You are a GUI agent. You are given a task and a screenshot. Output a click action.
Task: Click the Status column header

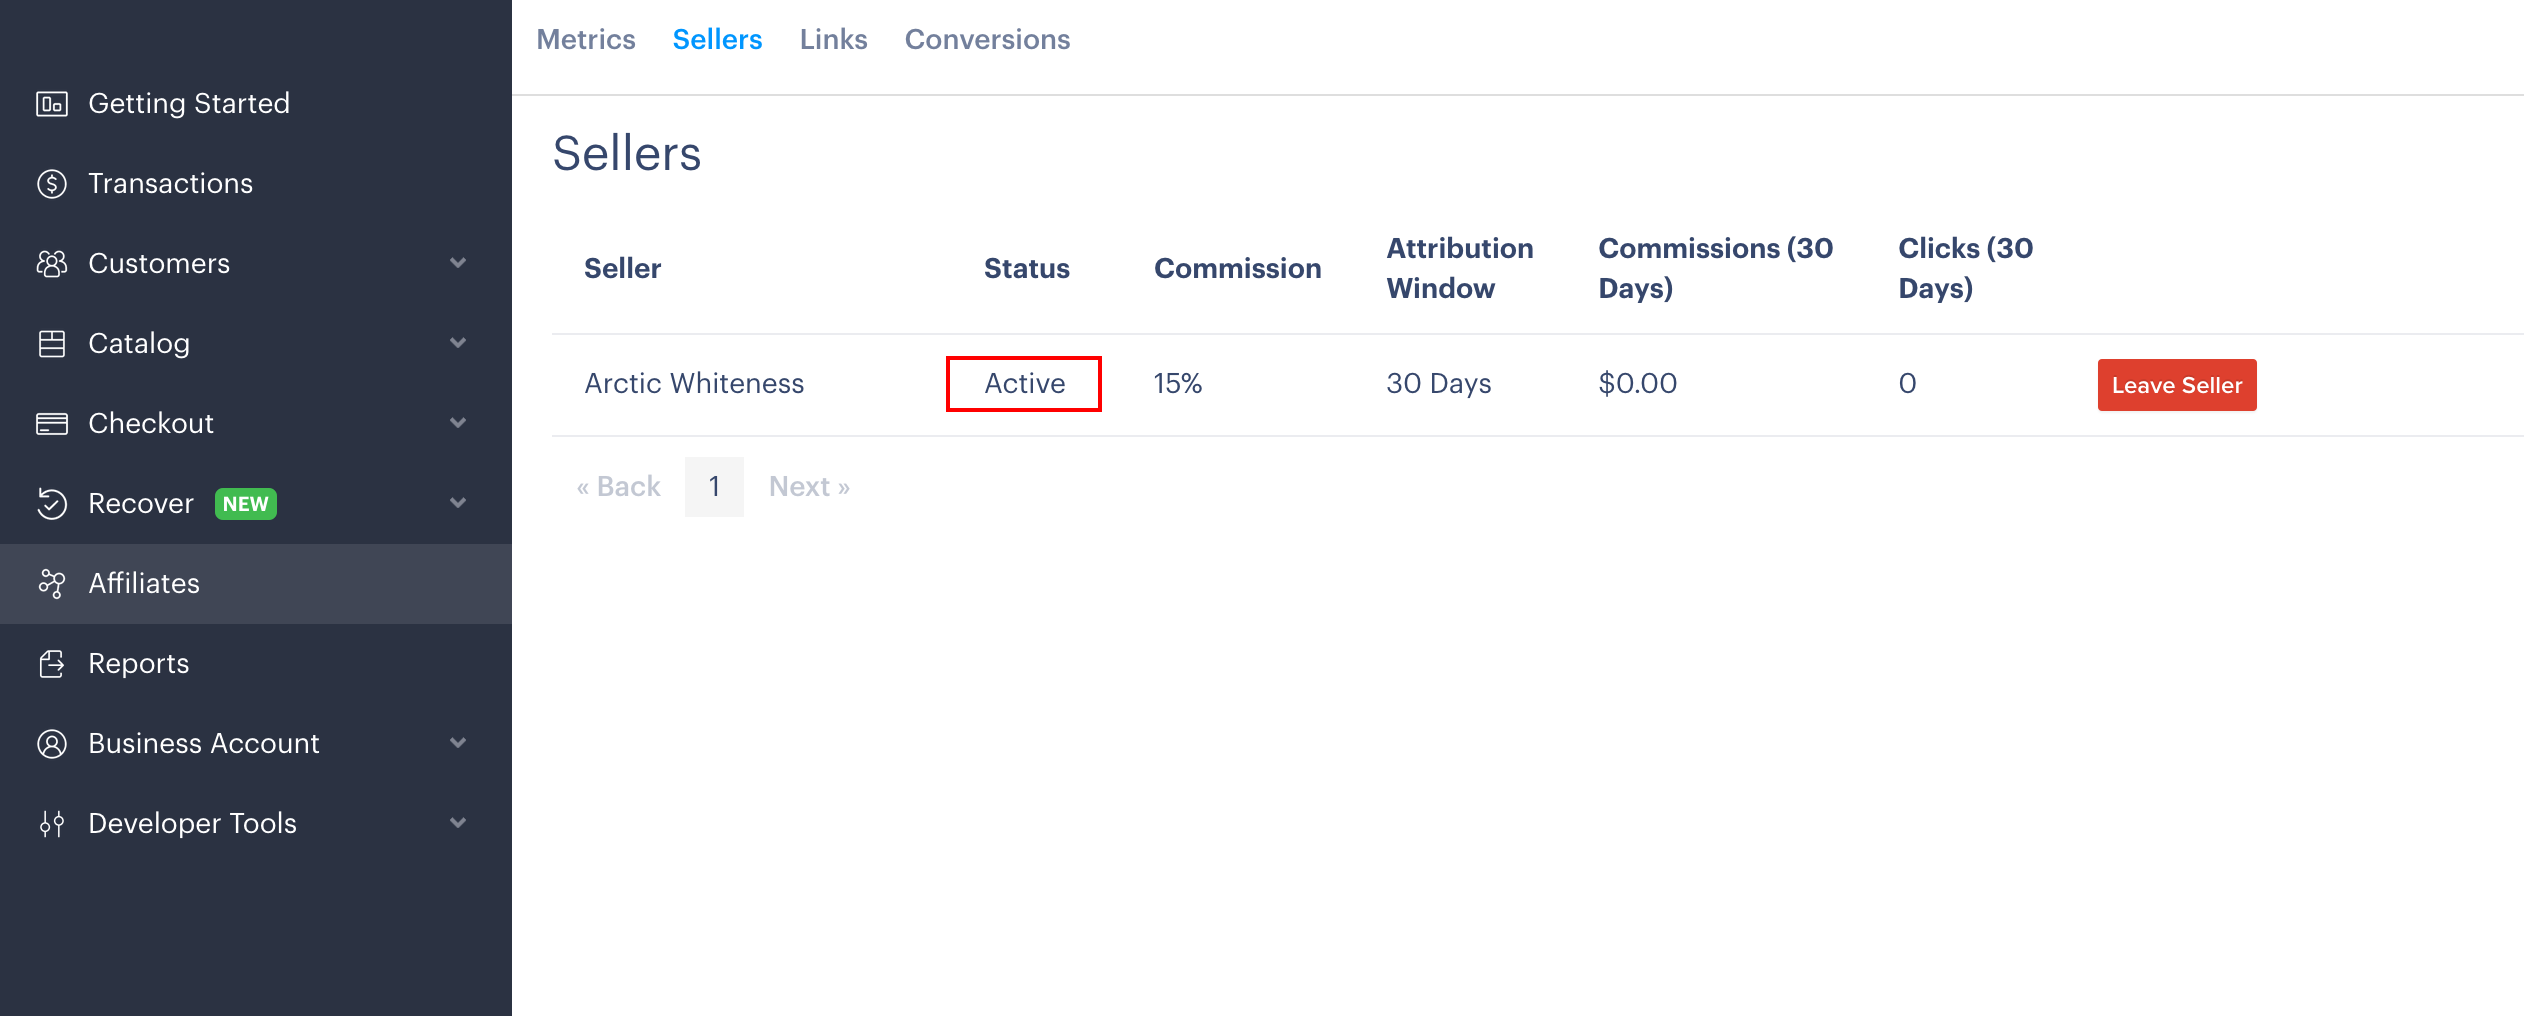(1027, 268)
